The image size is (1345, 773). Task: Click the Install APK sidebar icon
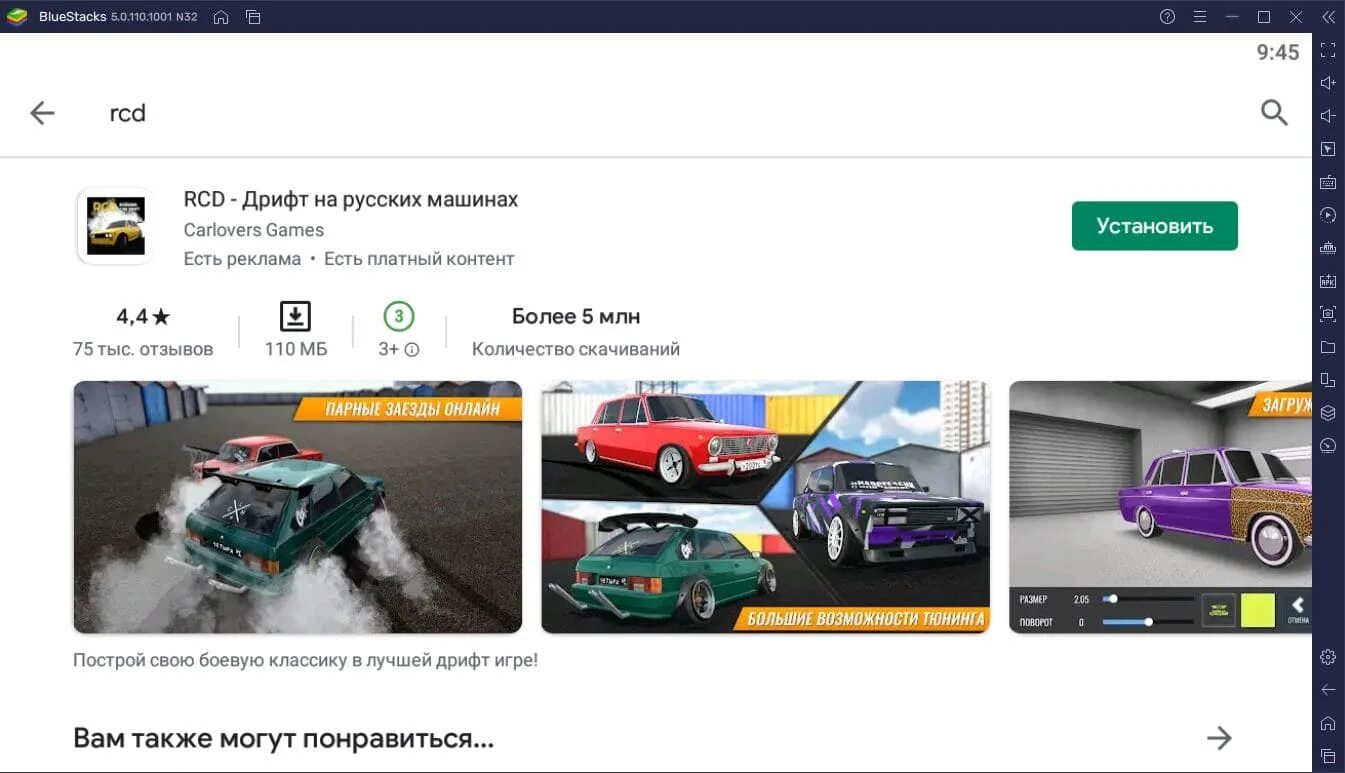[1328, 281]
